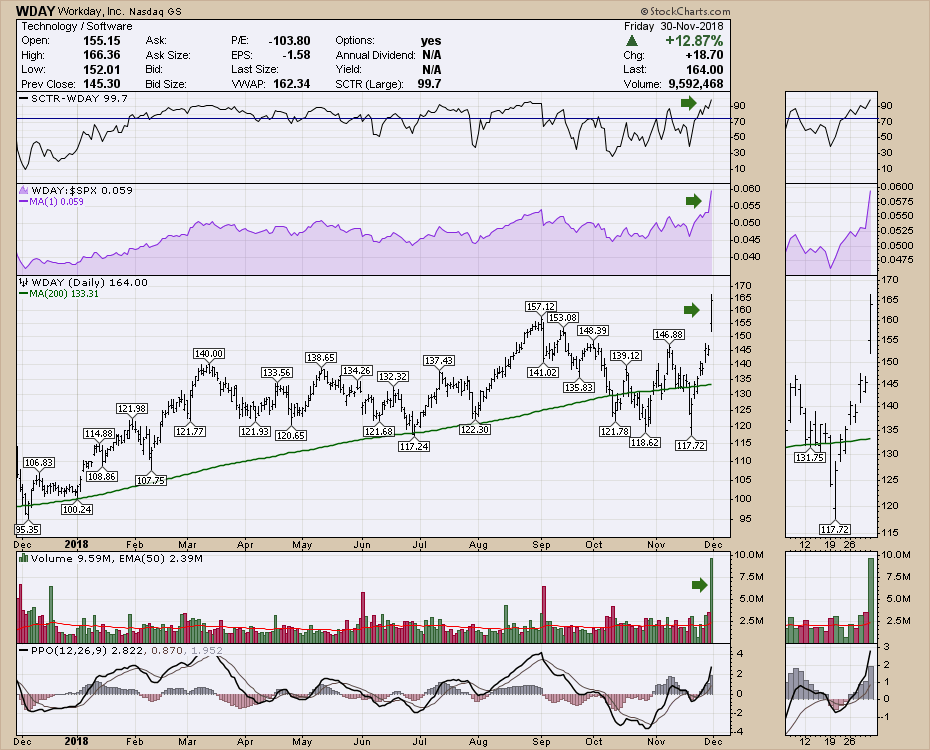Click the SCTR (Large) value 99.7
The width and height of the screenshot is (930, 750).
pos(429,84)
